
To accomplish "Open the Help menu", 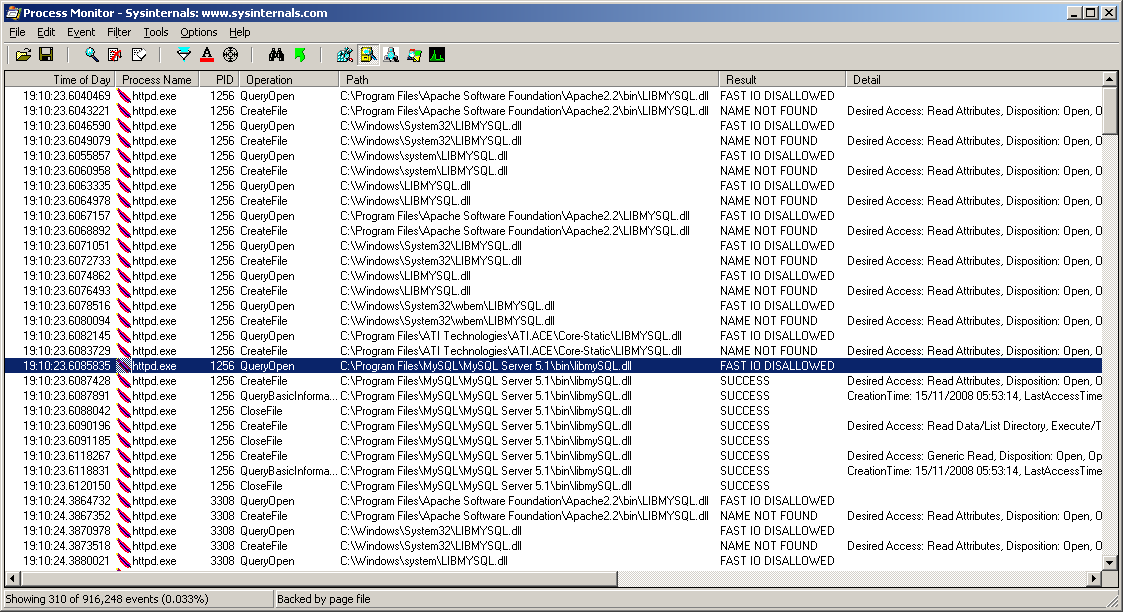I will pyautogui.click(x=239, y=32).
